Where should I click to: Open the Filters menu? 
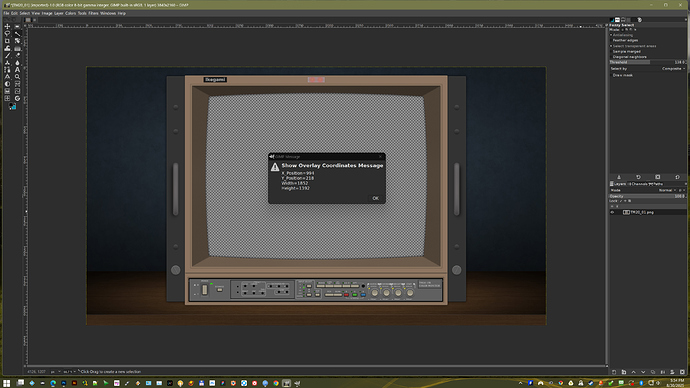click(93, 13)
